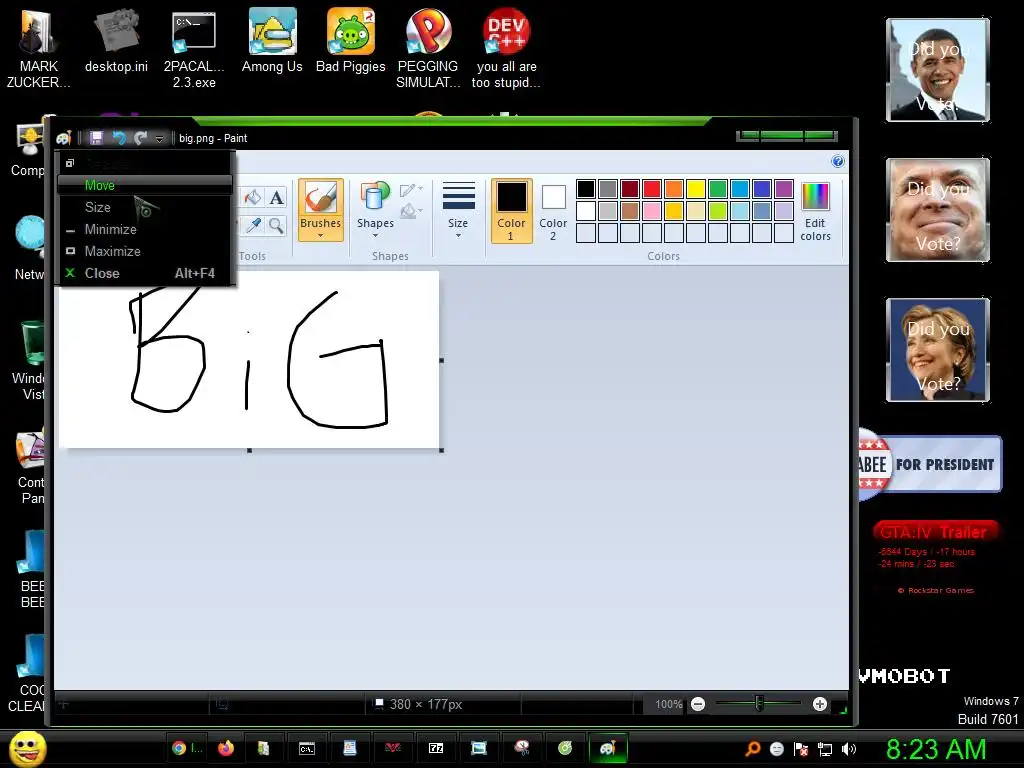Click the volume speaker tray icon
Viewport: 1024px width, 768px height.
tap(849, 749)
